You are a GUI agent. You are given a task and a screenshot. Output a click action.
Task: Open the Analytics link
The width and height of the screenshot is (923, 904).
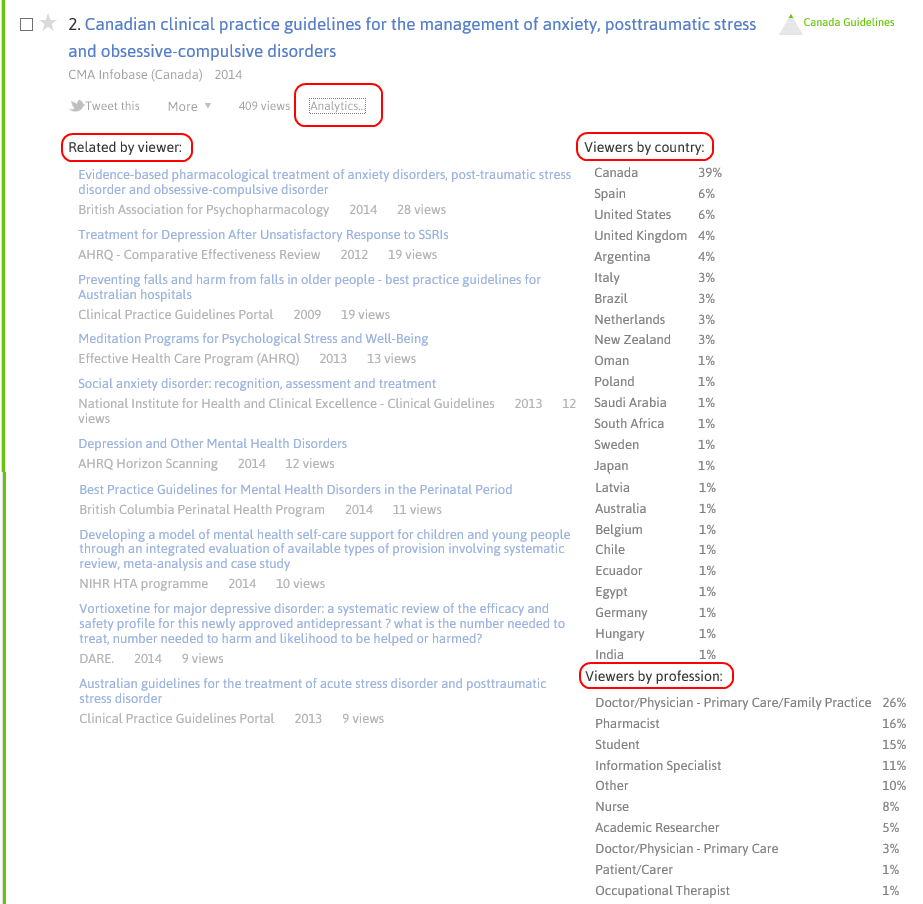(x=337, y=106)
